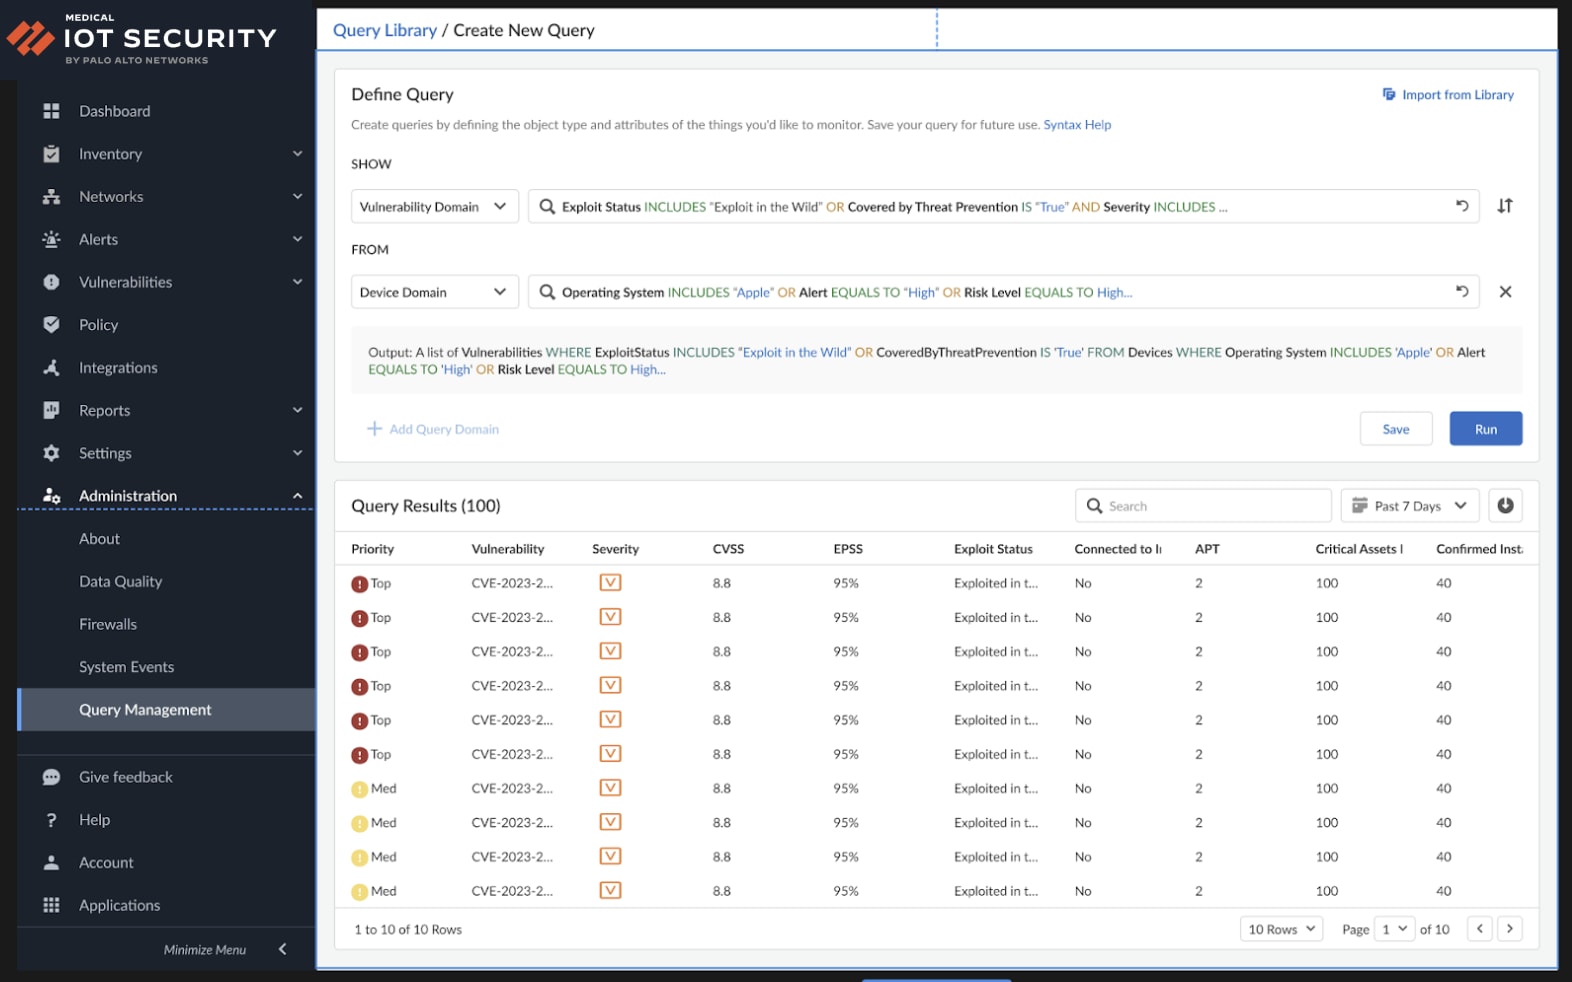Click the Import from Library icon

1389,94
